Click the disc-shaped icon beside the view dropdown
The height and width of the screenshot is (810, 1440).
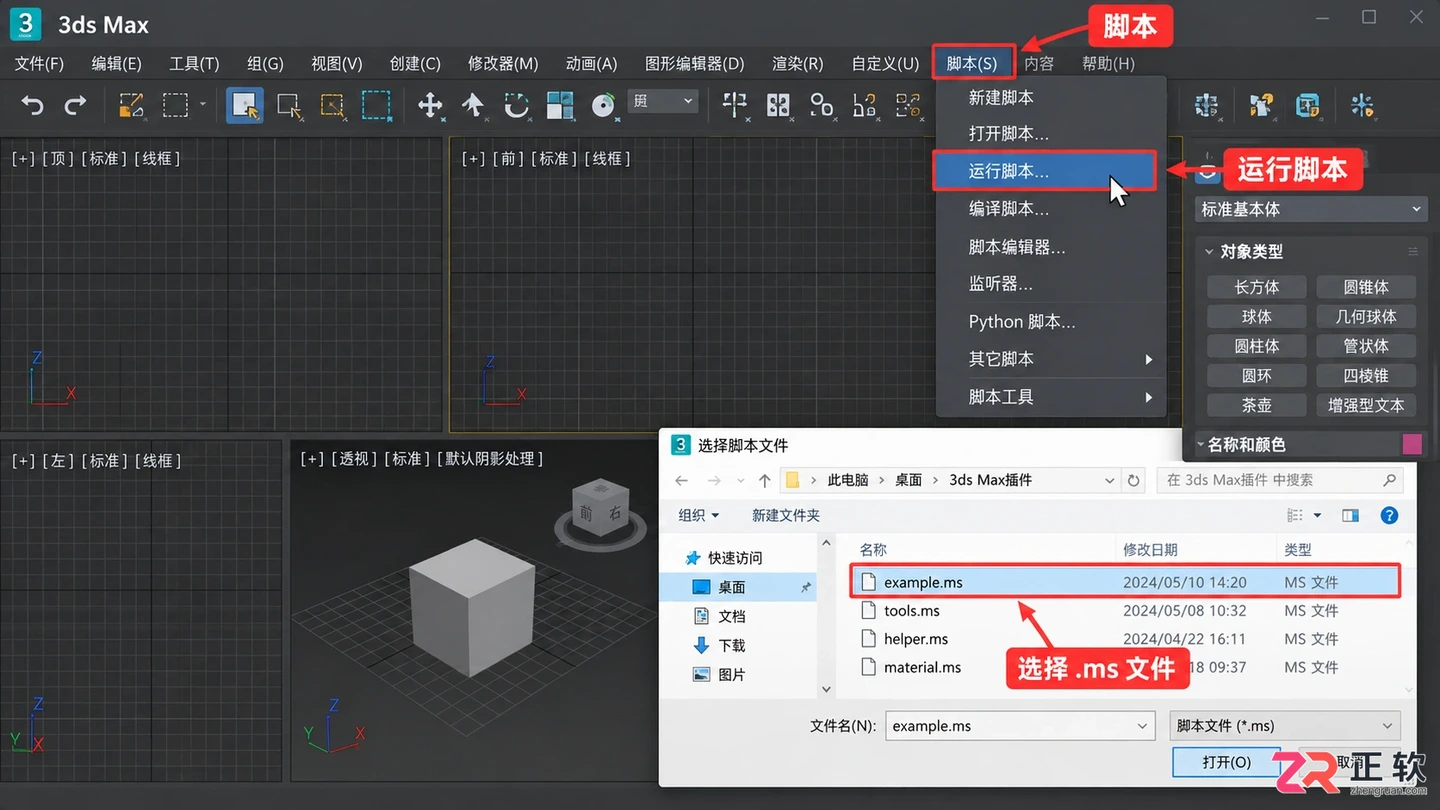click(x=603, y=105)
